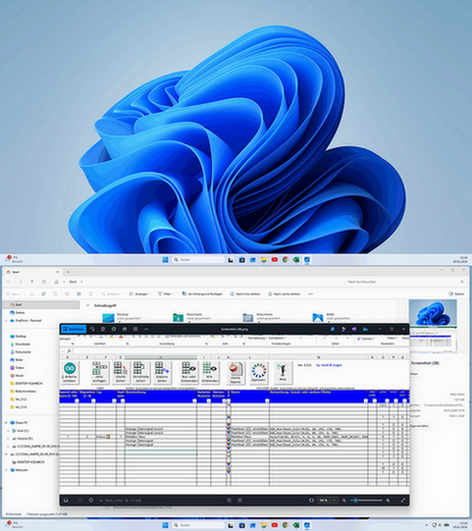This screenshot has height=531, width=472.
Task: Toggle the filmstrip icon in Photos' bottom bar
Action: [x=66, y=500]
